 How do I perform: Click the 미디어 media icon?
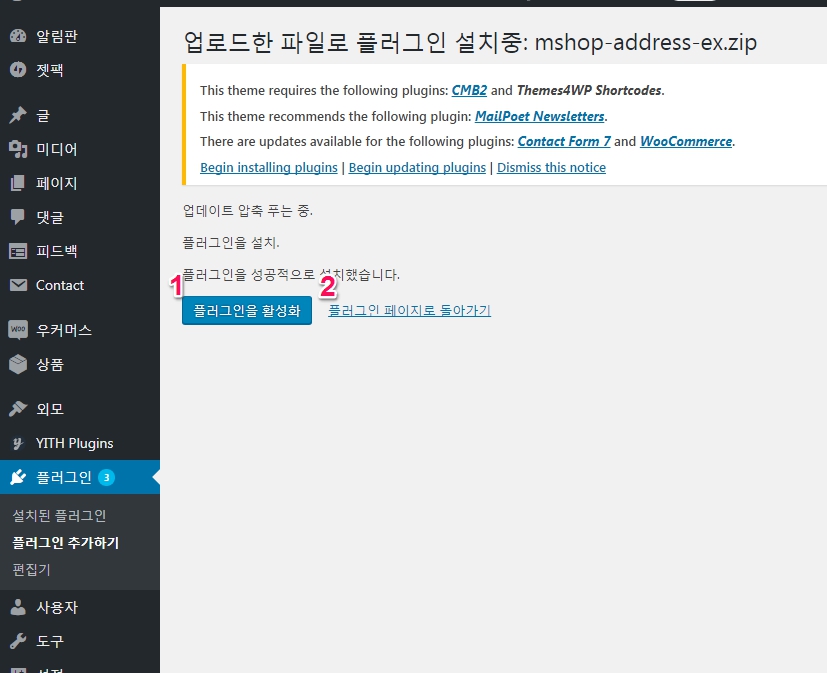point(18,149)
